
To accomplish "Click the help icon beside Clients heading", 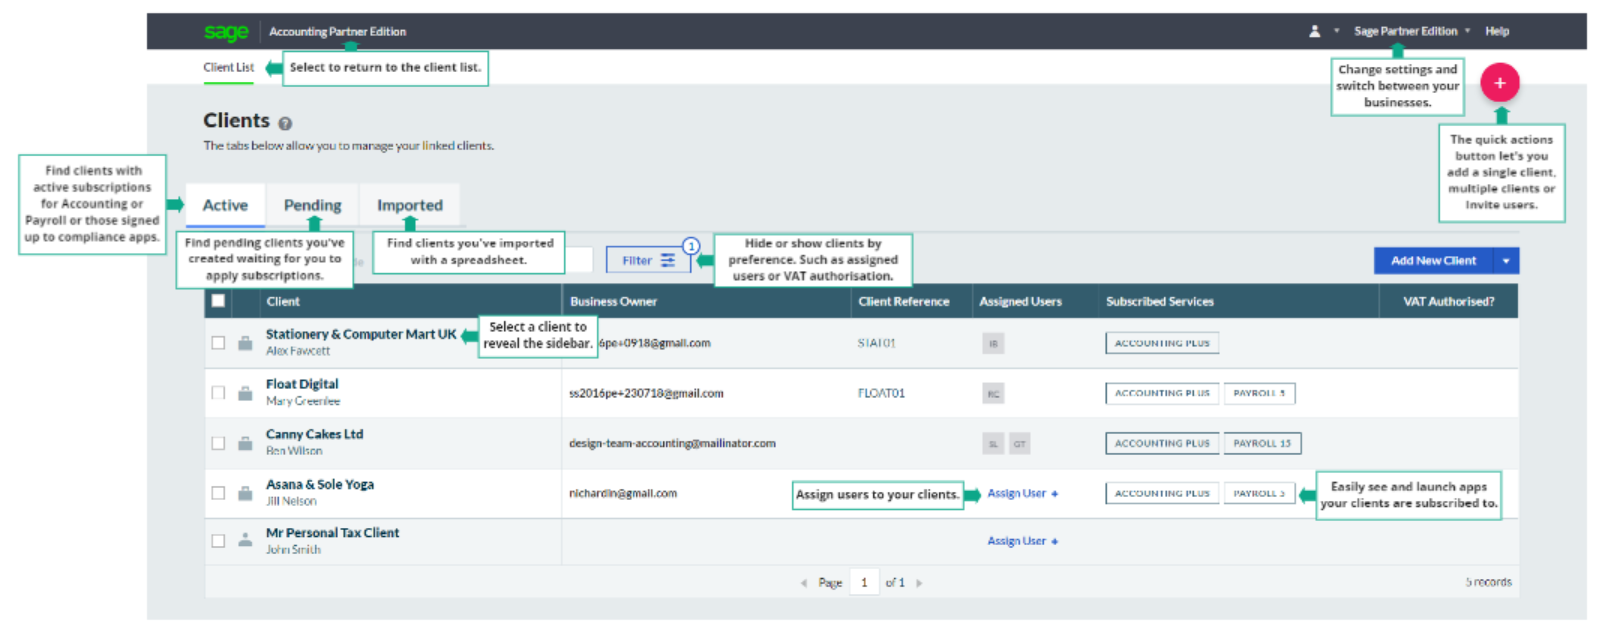I will (285, 124).
